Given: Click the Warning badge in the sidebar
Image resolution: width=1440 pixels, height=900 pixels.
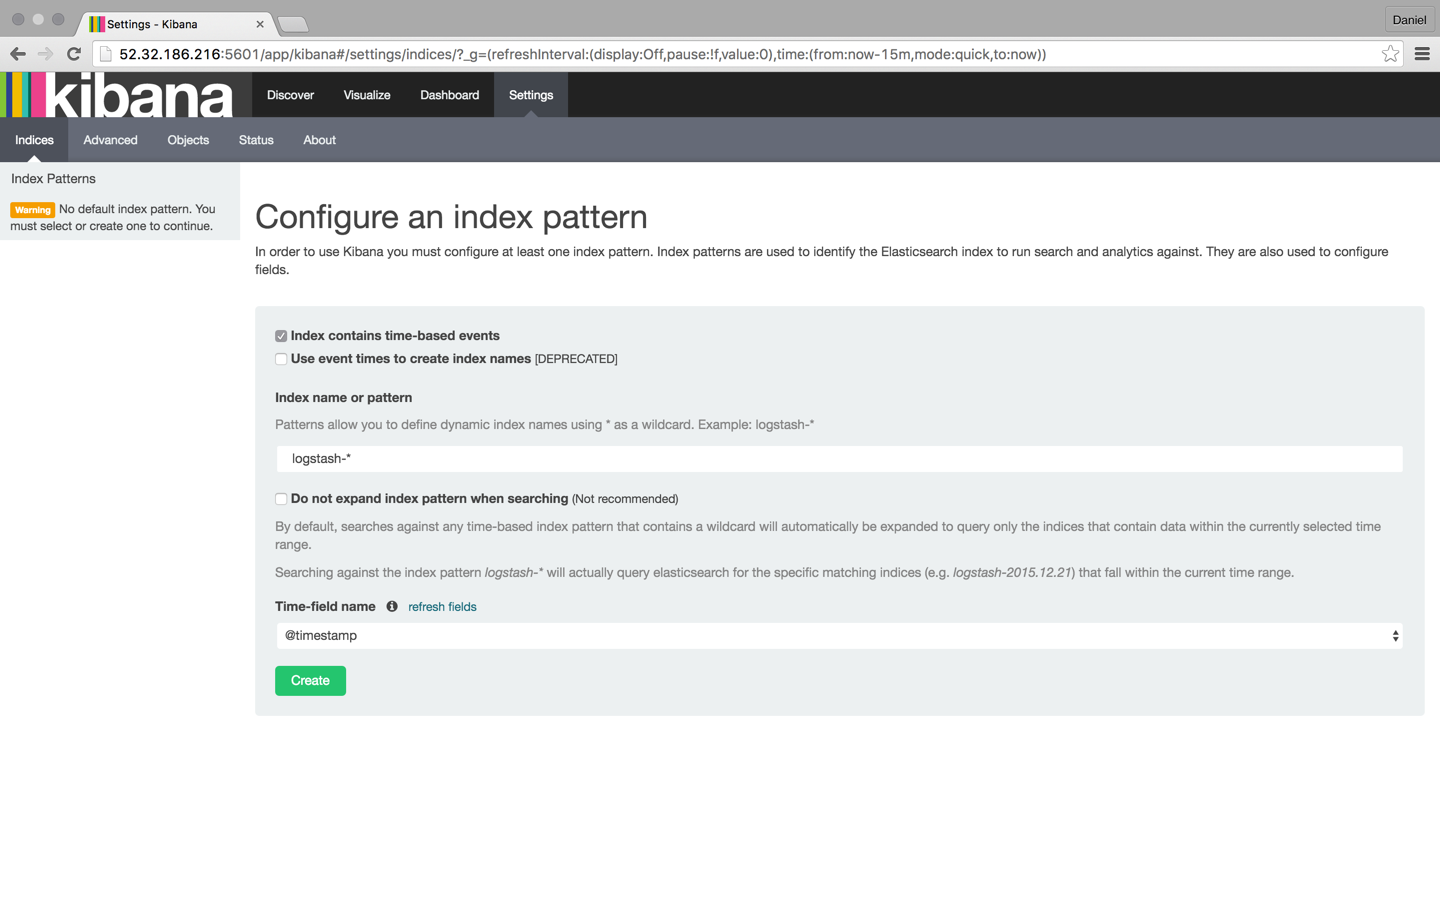Looking at the screenshot, I should click(32, 210).
